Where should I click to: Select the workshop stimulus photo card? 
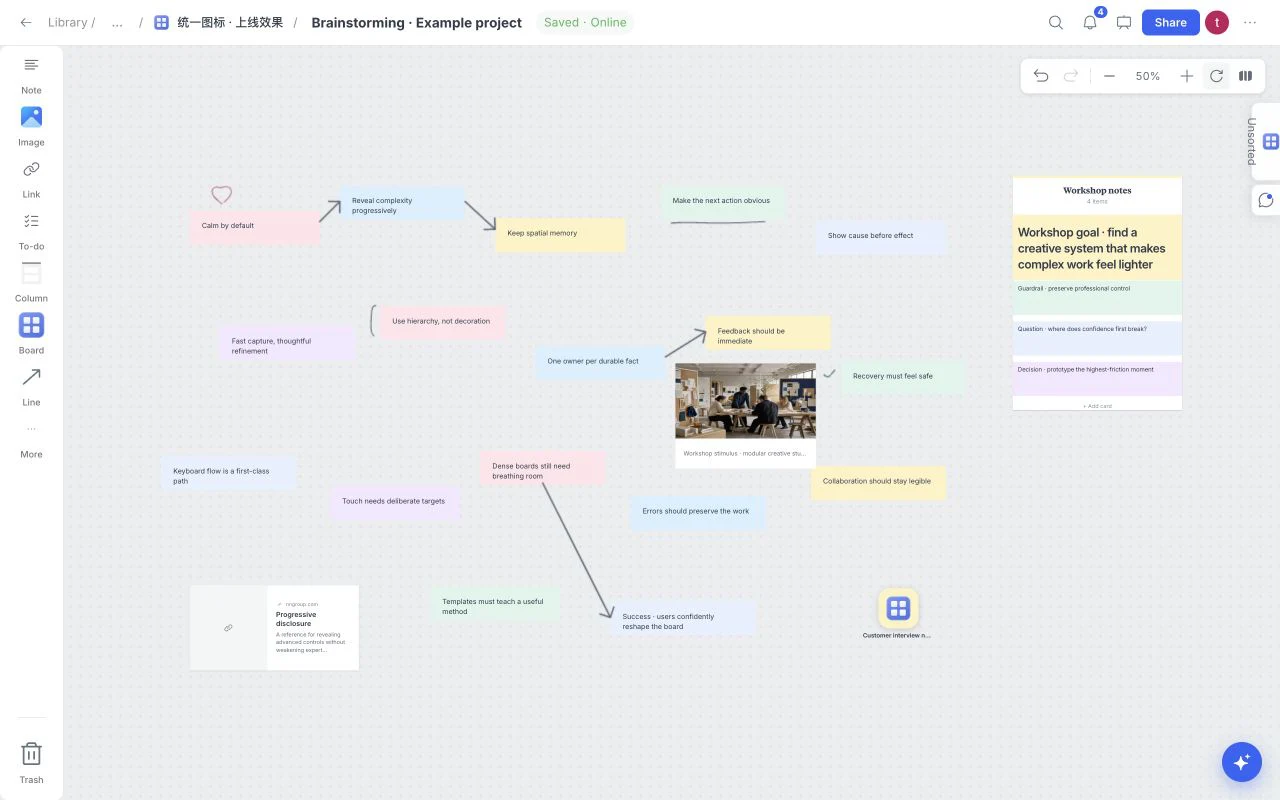pos(745,415)
